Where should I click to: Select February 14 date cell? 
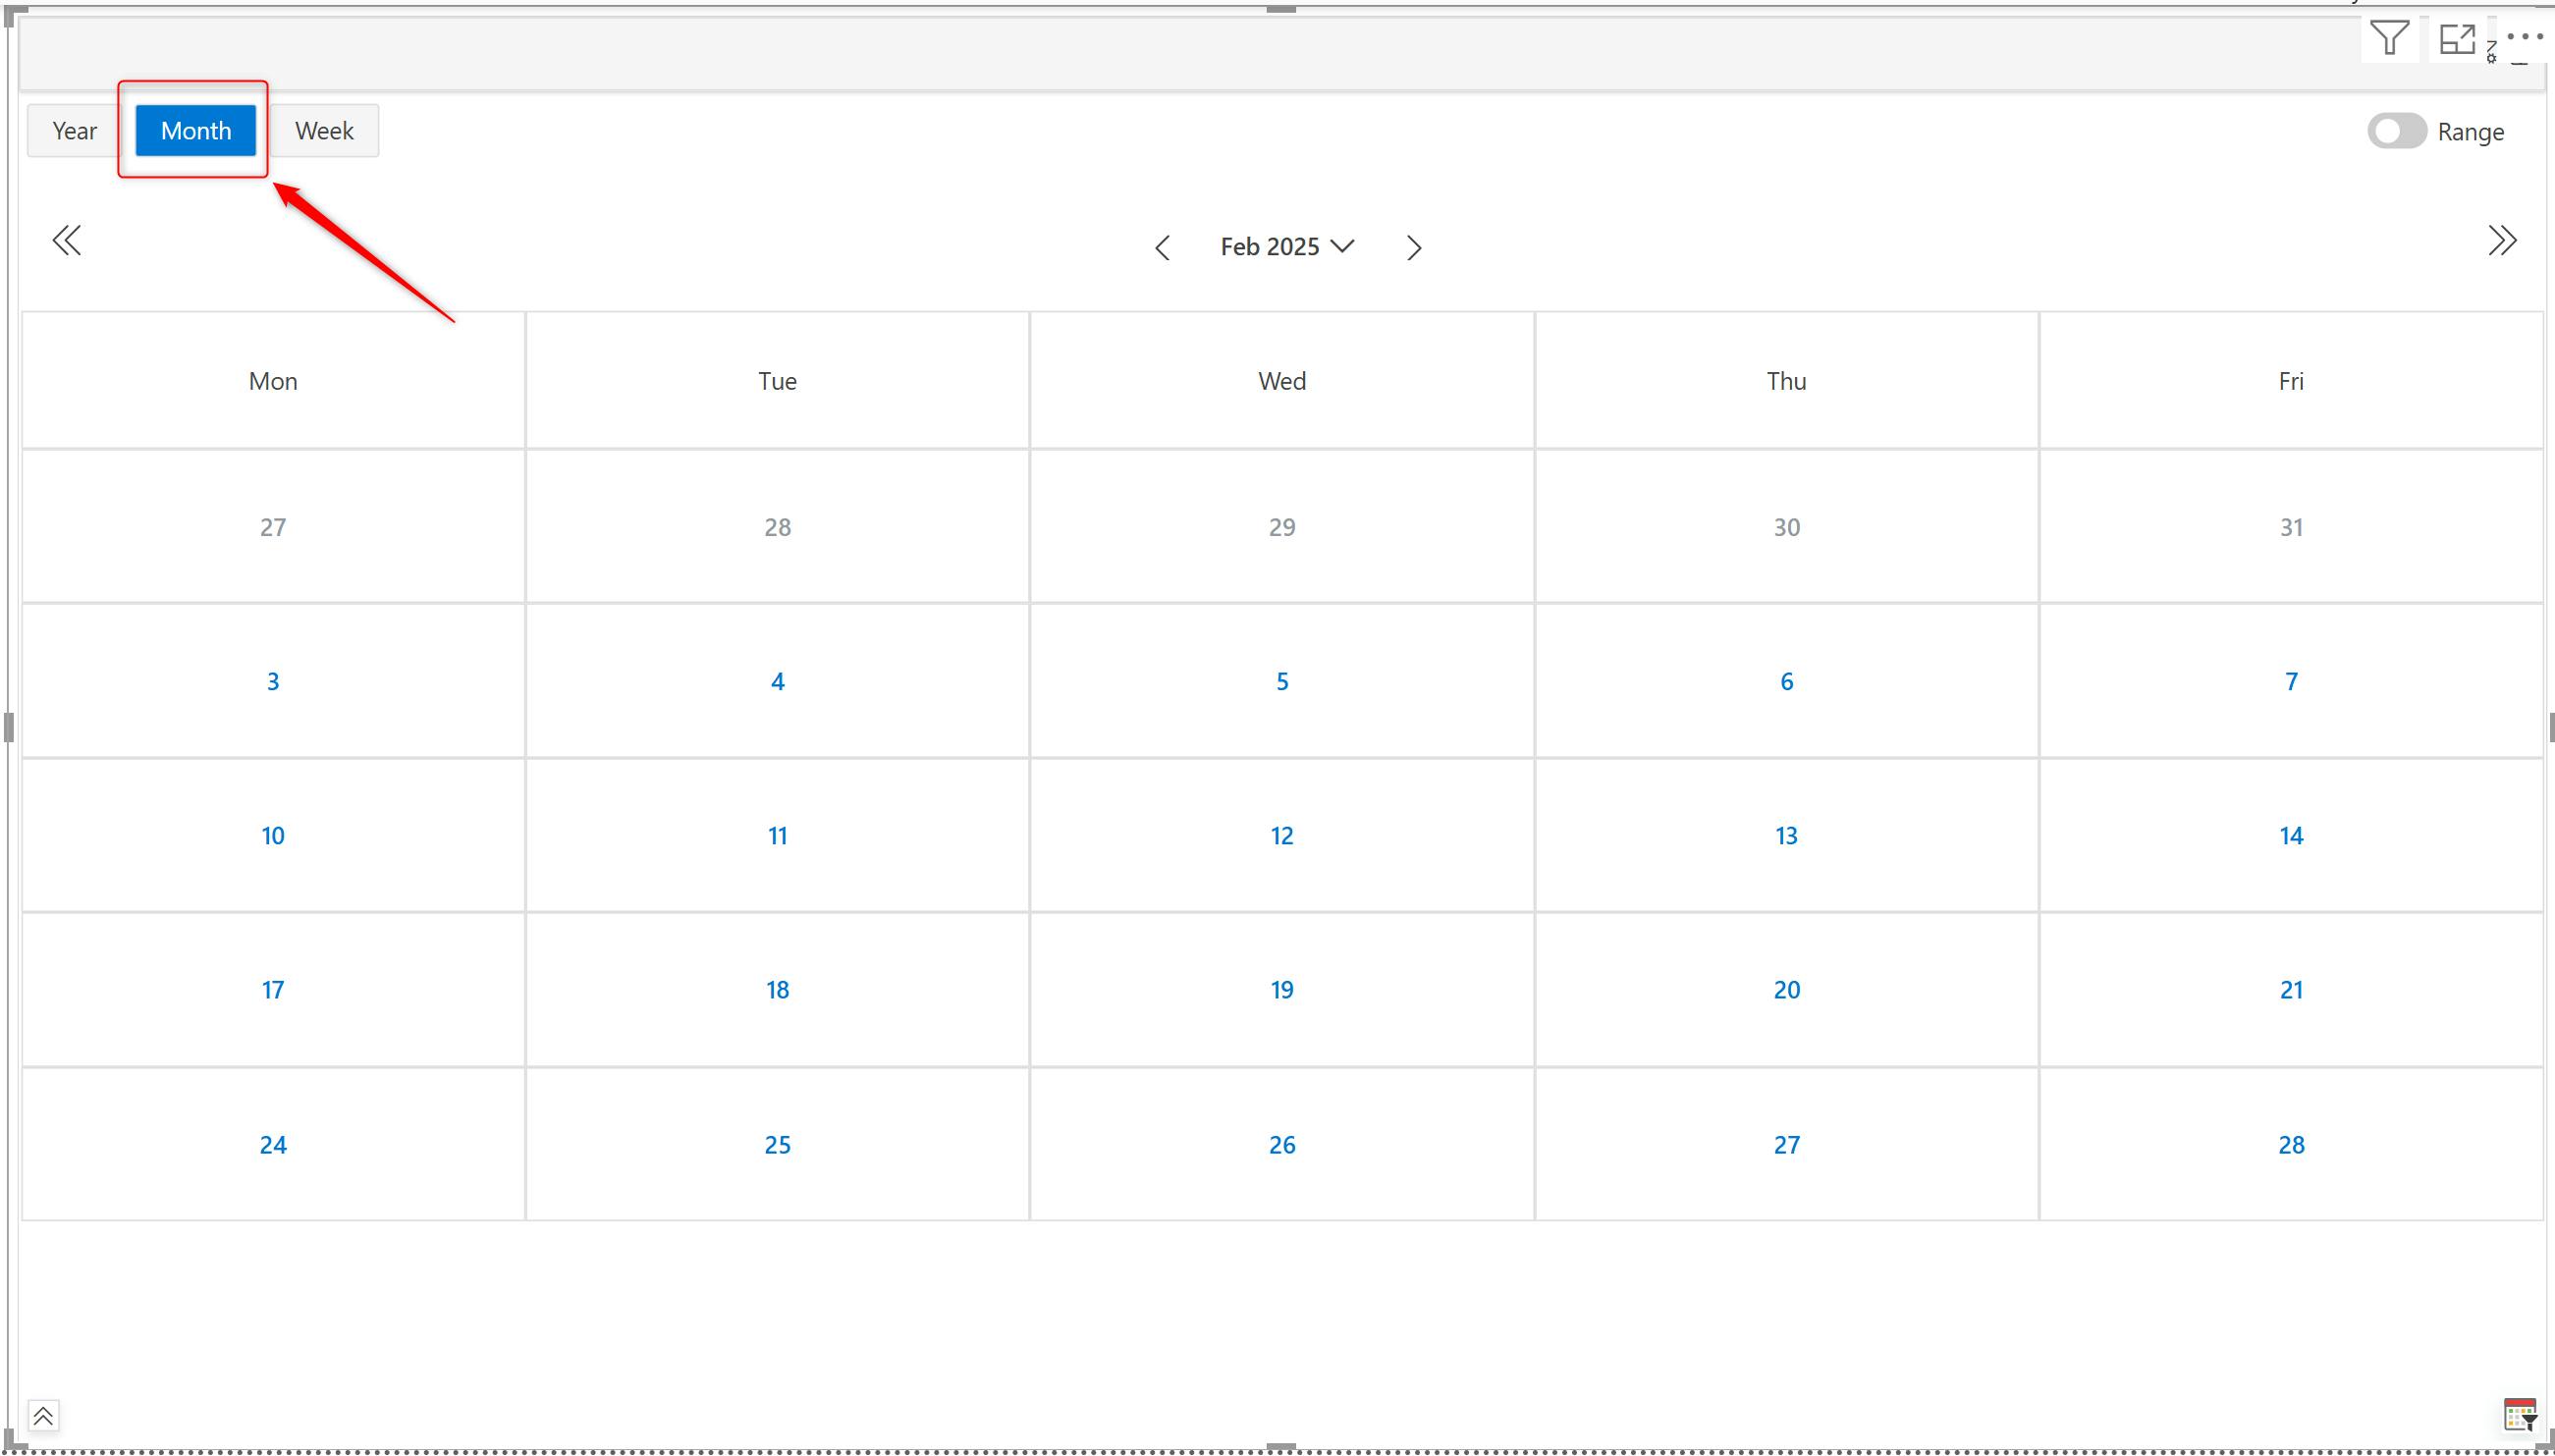click(2290, 836)
